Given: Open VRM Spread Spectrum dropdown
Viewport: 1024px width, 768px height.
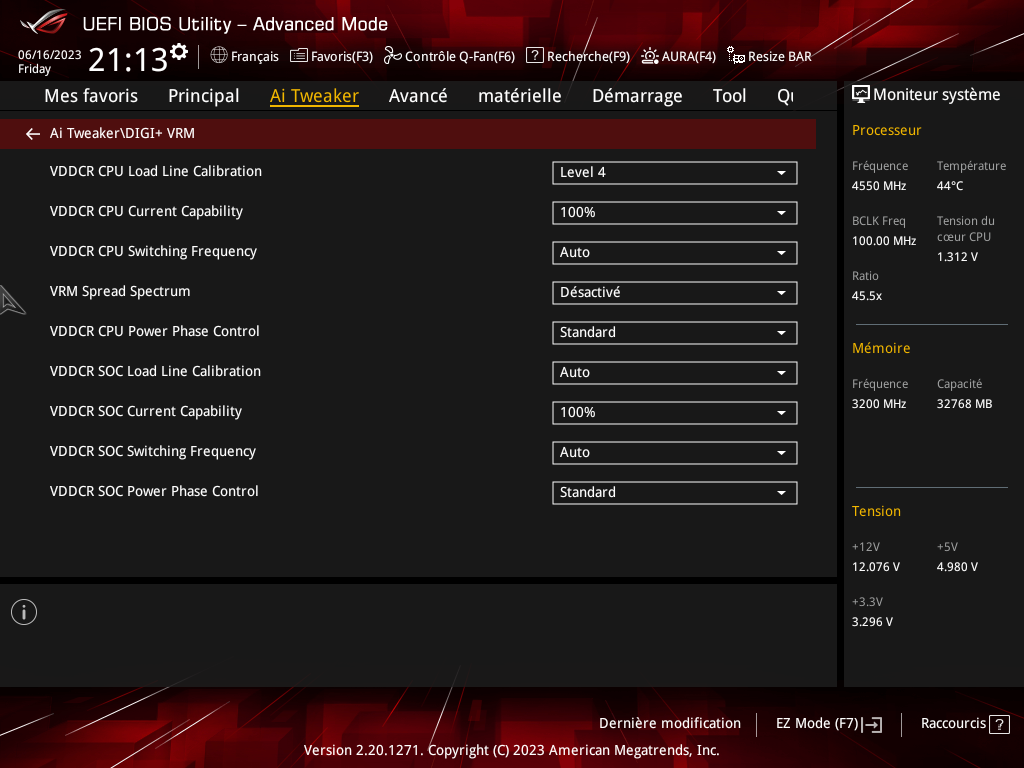Looking at the screenshot, I should [675, 293].
